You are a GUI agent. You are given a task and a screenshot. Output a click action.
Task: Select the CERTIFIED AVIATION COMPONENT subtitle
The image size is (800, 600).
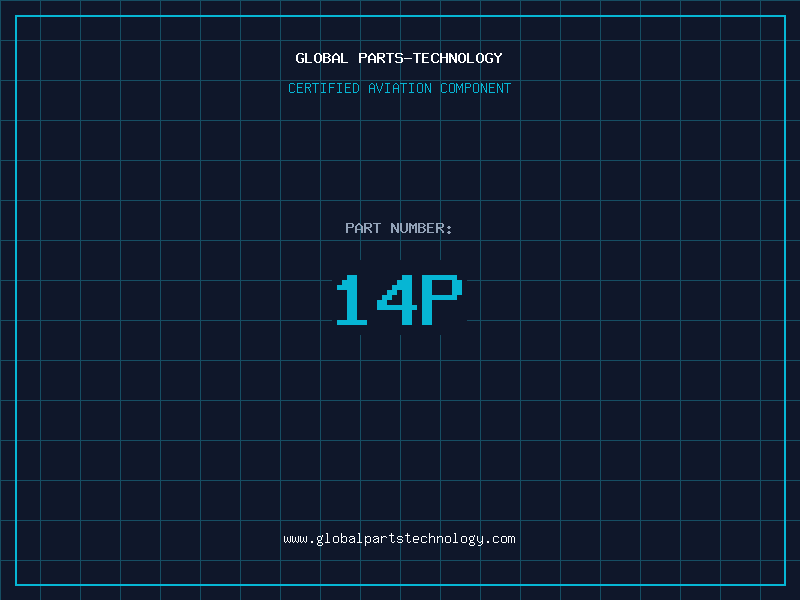click(399, 88)
